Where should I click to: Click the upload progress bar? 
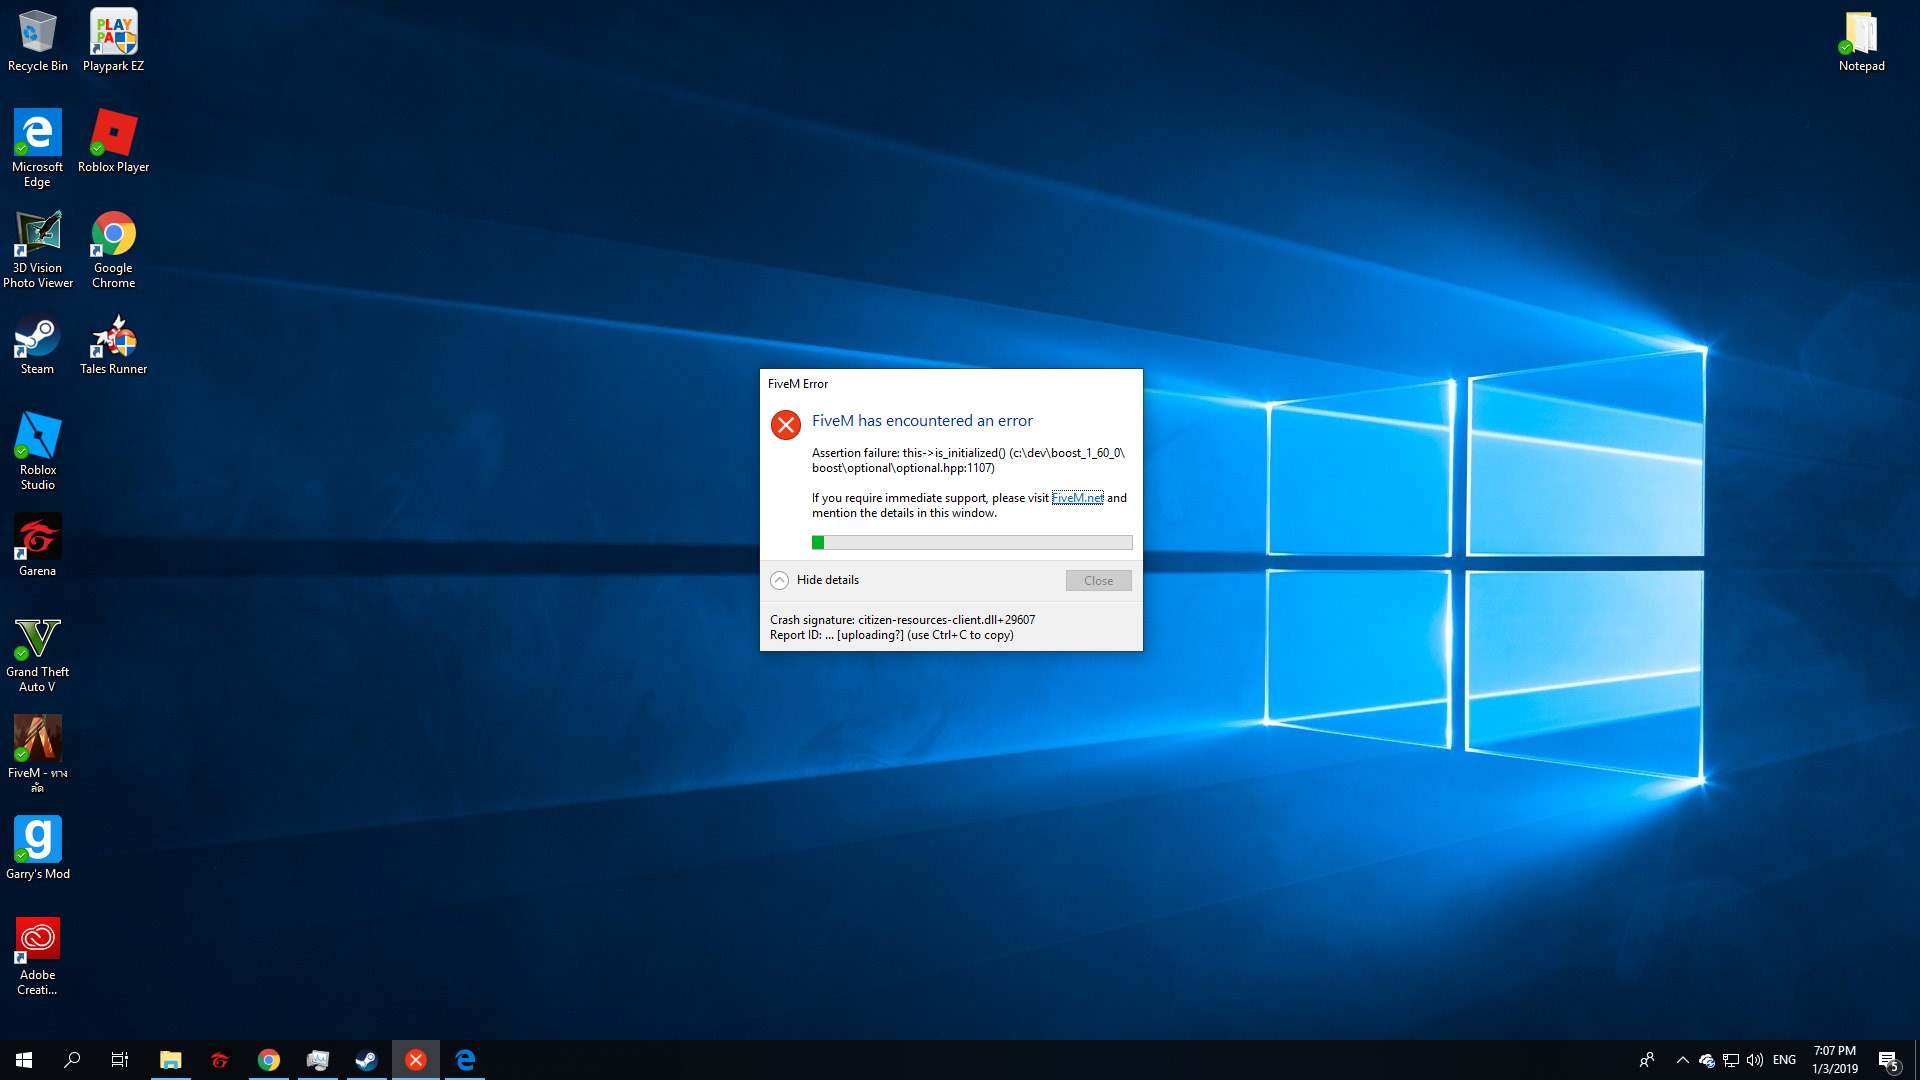point(971,543)
